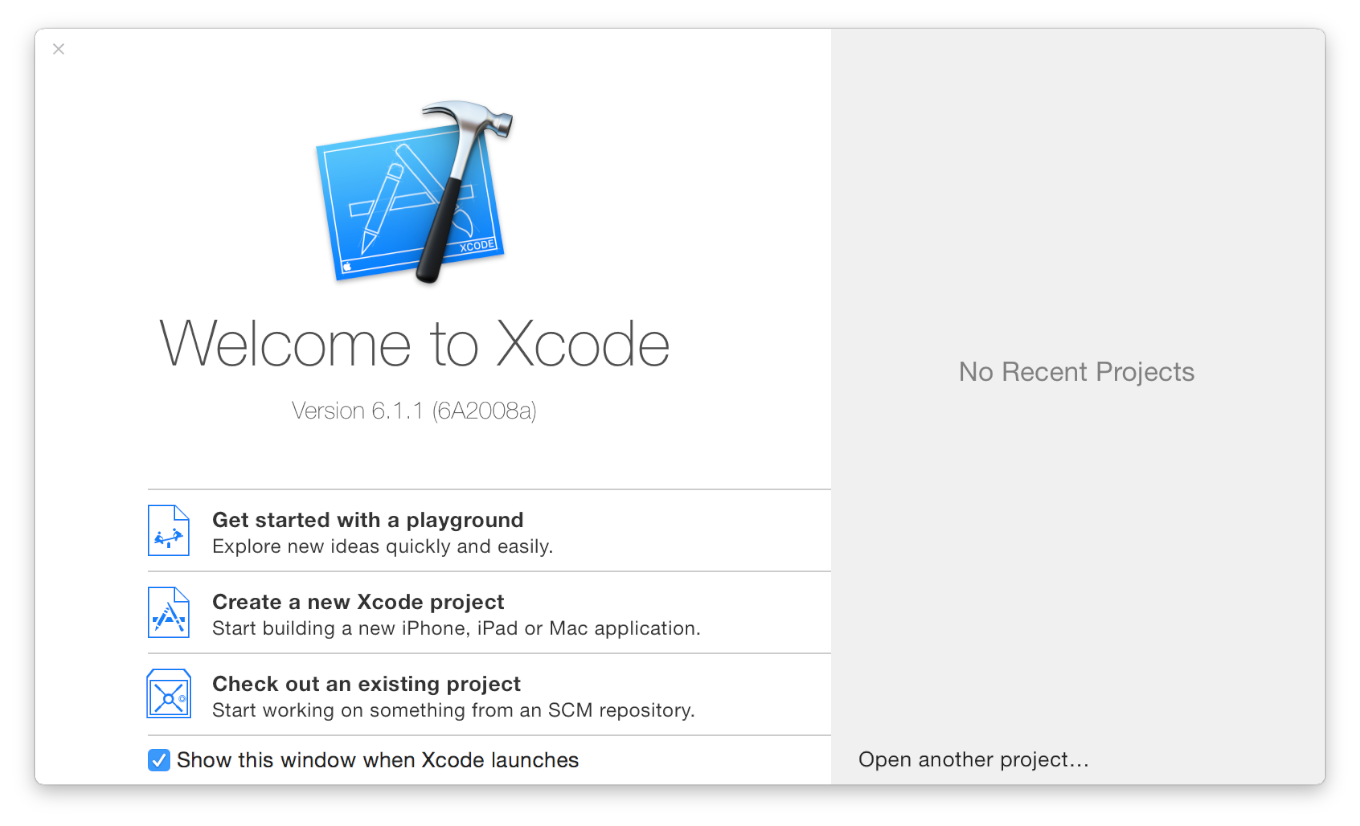
Task: Uncheck Show this window when Xcode launches
Action: (159, 760)
